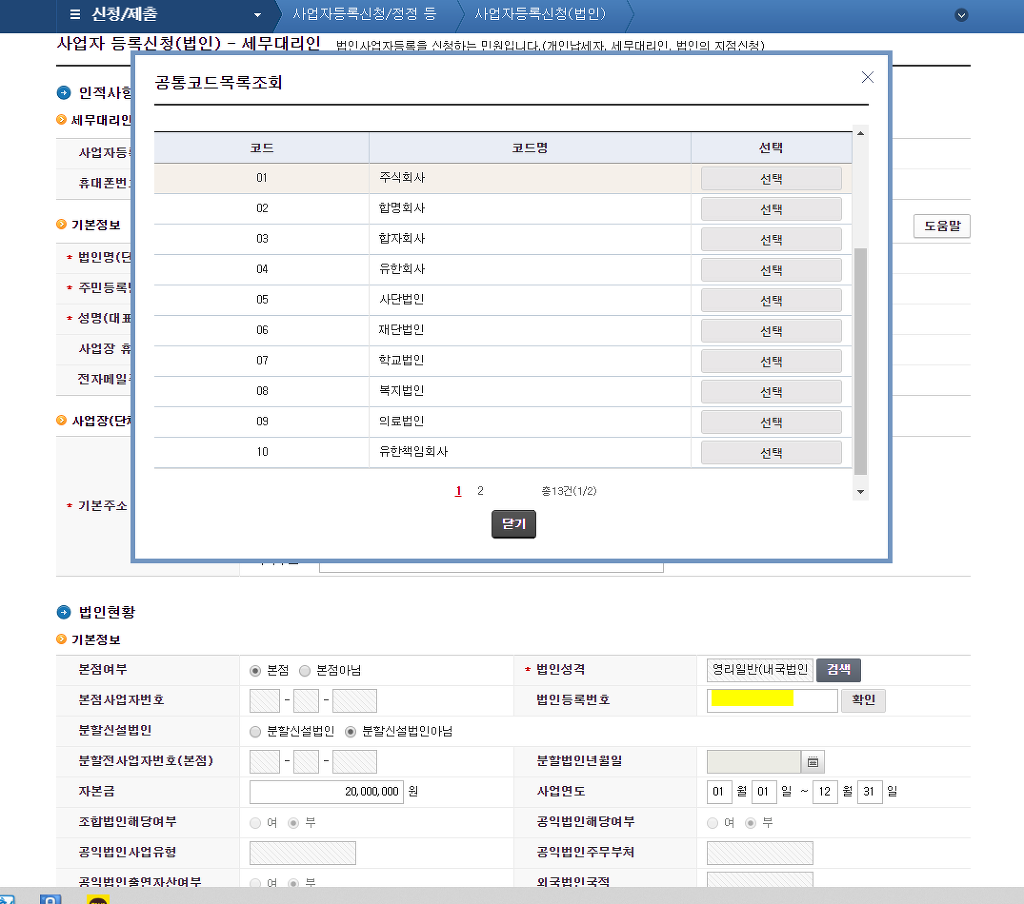Click the code list scrollbar thumb
This screenshot has height=904, width=1024.
tap(861, 361)
